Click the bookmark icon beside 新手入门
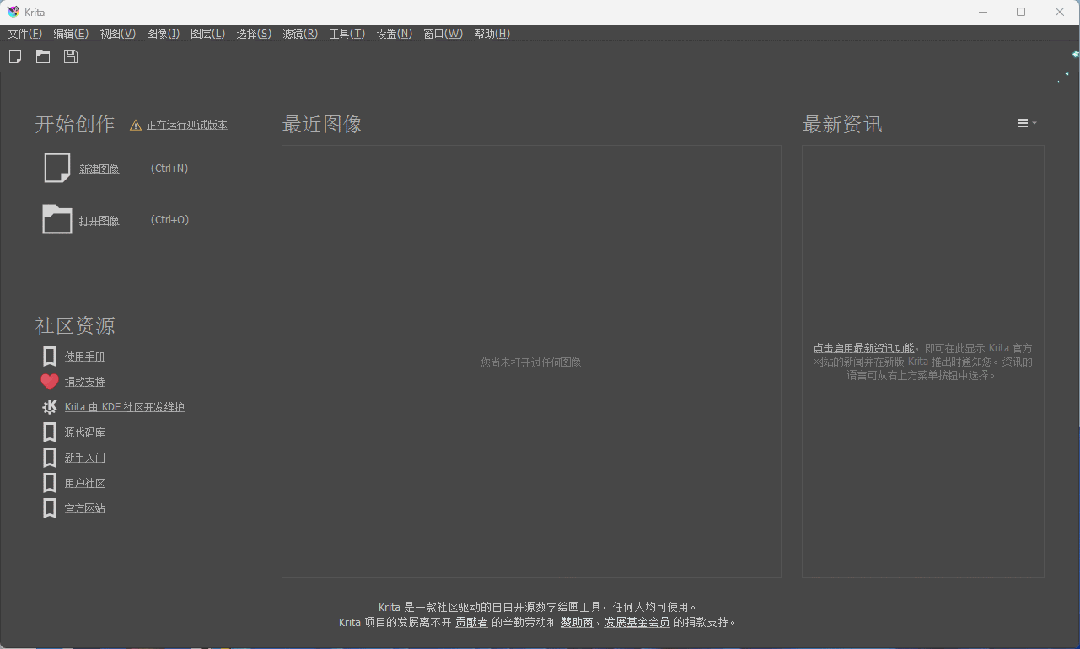The image size is (1080, 649). point(50,457)
